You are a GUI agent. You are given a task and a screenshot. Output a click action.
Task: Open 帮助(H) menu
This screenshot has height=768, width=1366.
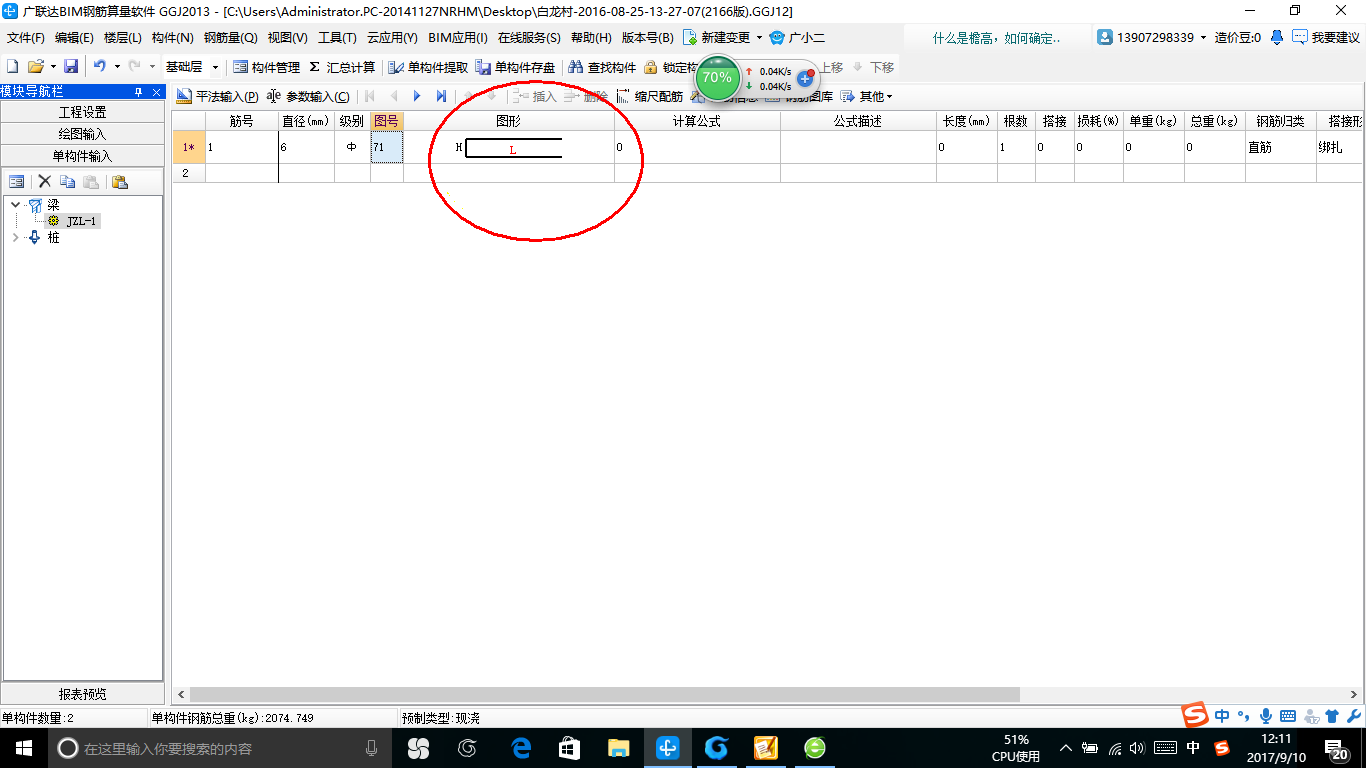[591, 37]
